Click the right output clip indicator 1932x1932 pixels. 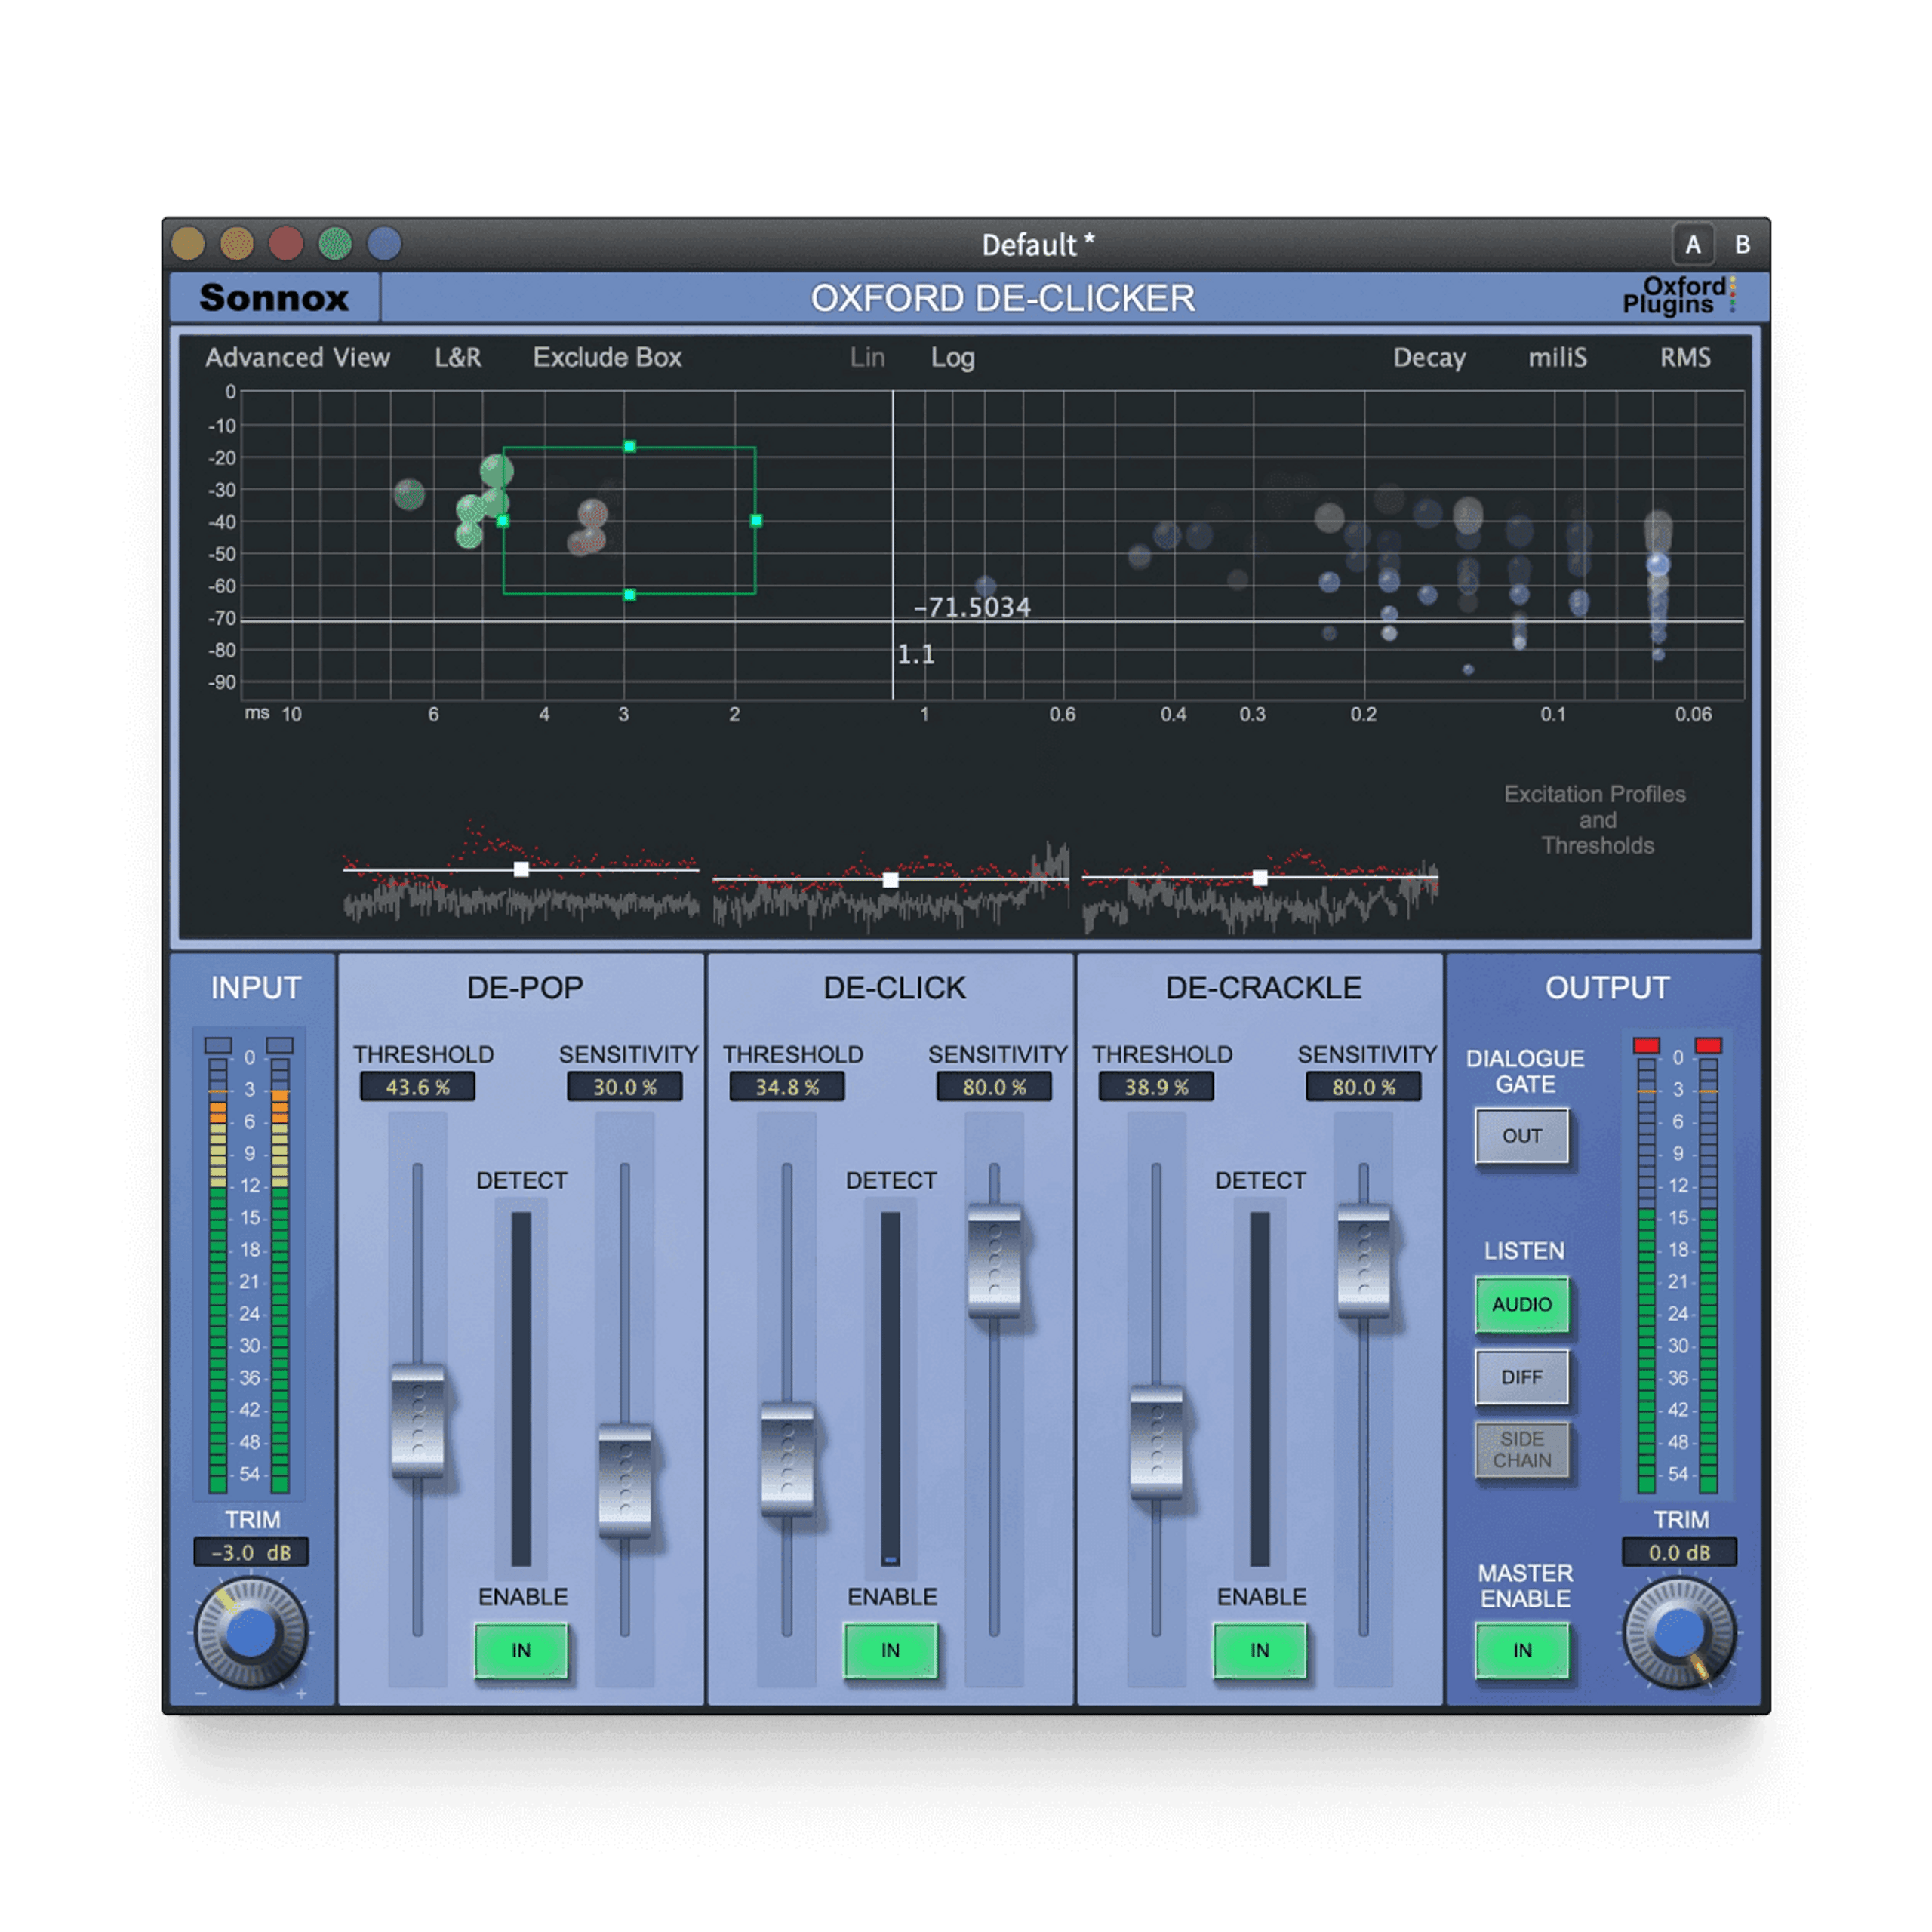point(1708,1045)
